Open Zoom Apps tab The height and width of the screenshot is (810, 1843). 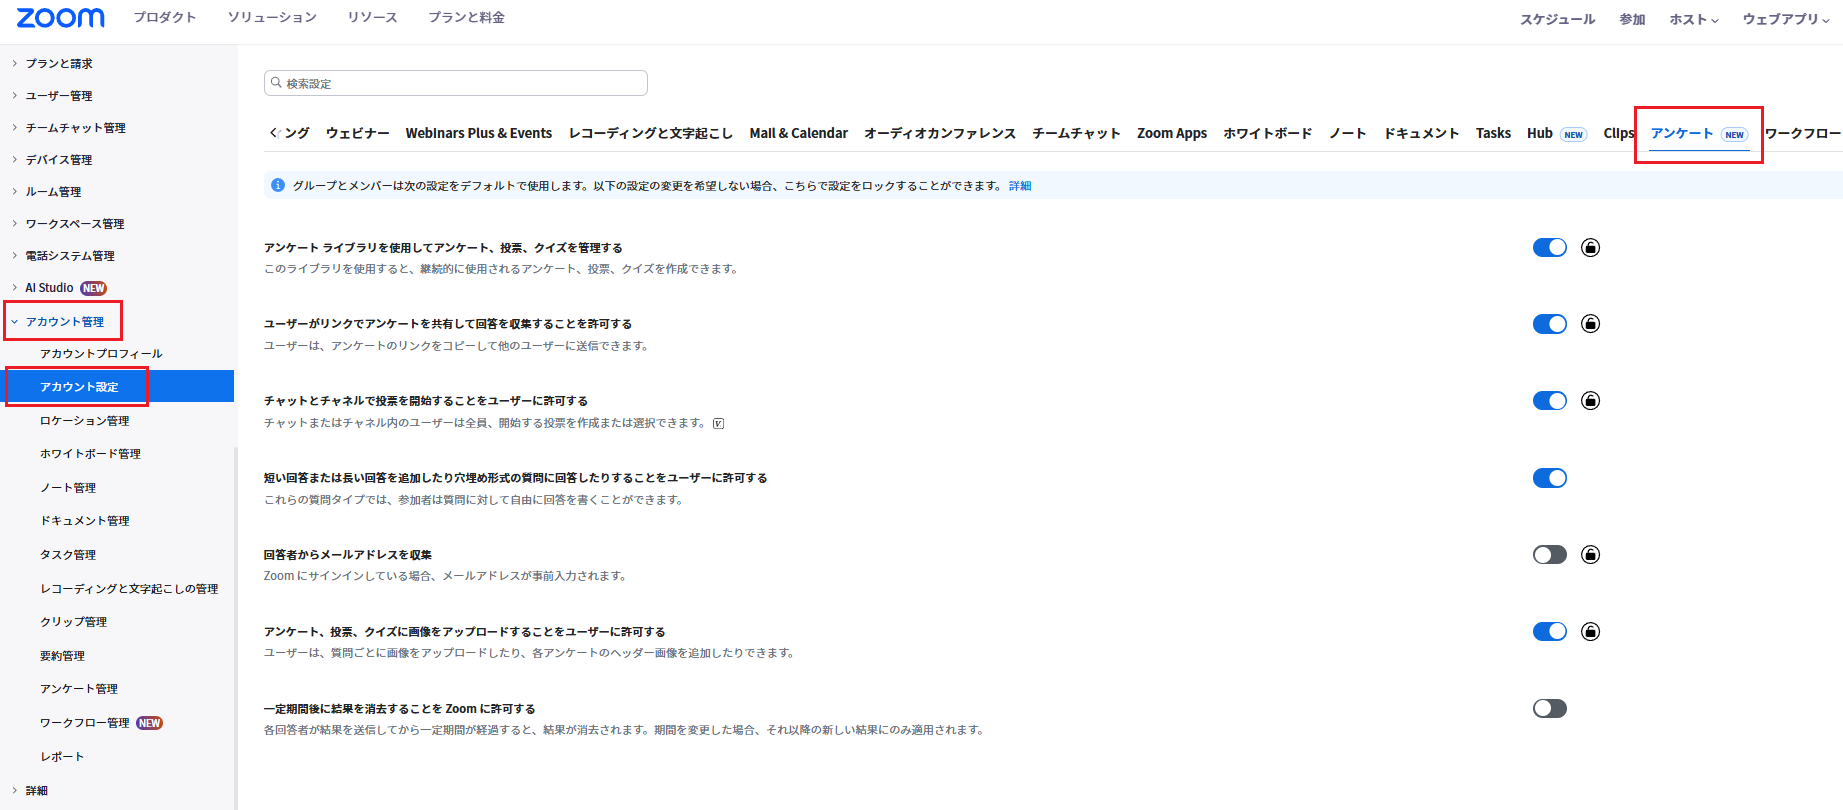click(x=1171, y=133)
